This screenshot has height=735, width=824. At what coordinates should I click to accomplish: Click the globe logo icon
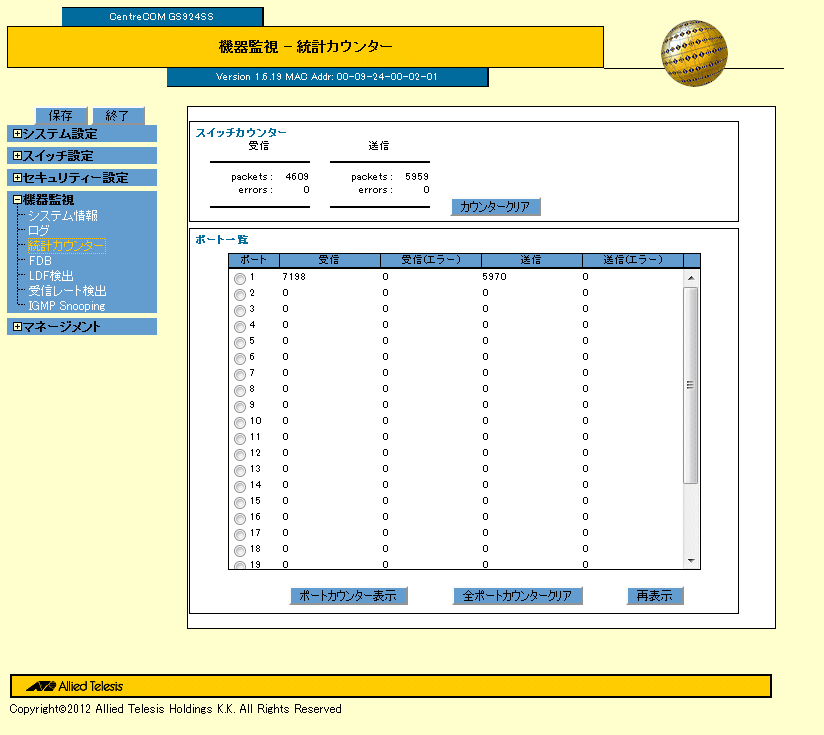694,52
